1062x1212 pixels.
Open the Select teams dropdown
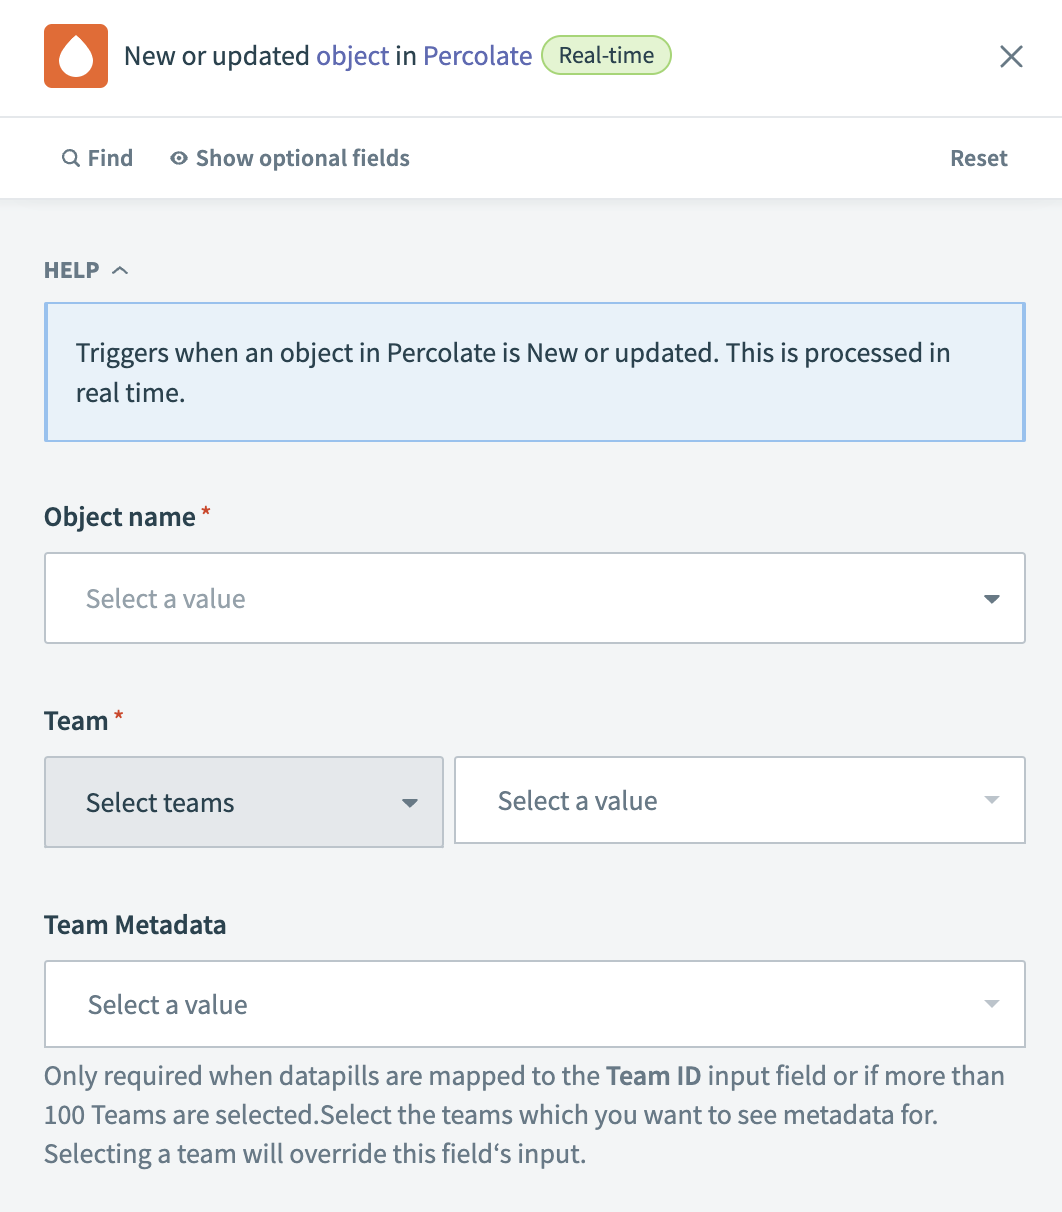243,802
